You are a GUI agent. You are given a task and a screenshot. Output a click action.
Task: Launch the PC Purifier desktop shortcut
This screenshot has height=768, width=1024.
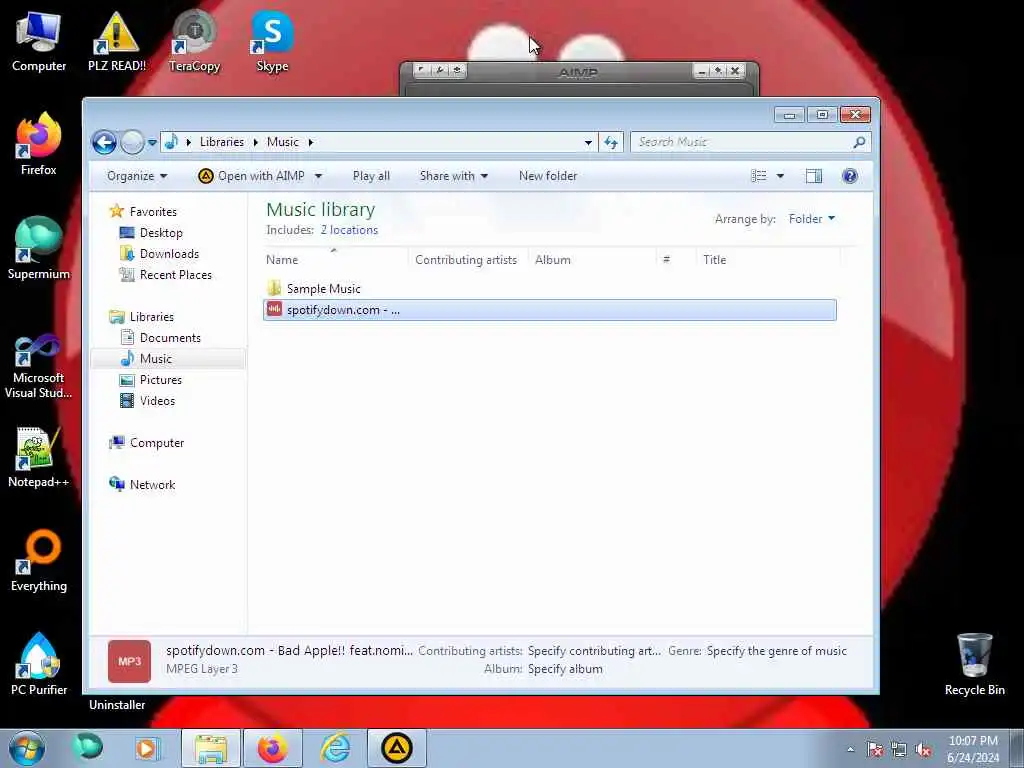(x=39, y=664)
